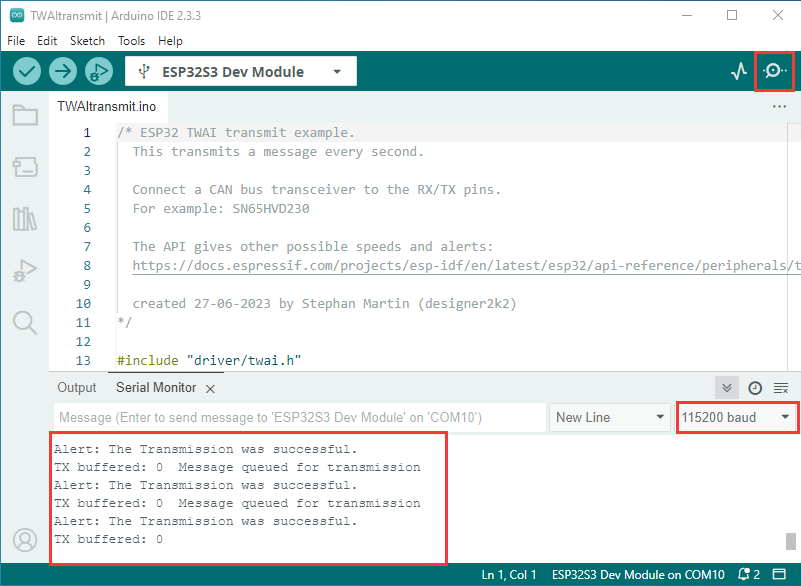Click the 'This transmits a message every second' line
Viewport: 801px width, 586px height.
pyautogui.click(x=278, y=152)
